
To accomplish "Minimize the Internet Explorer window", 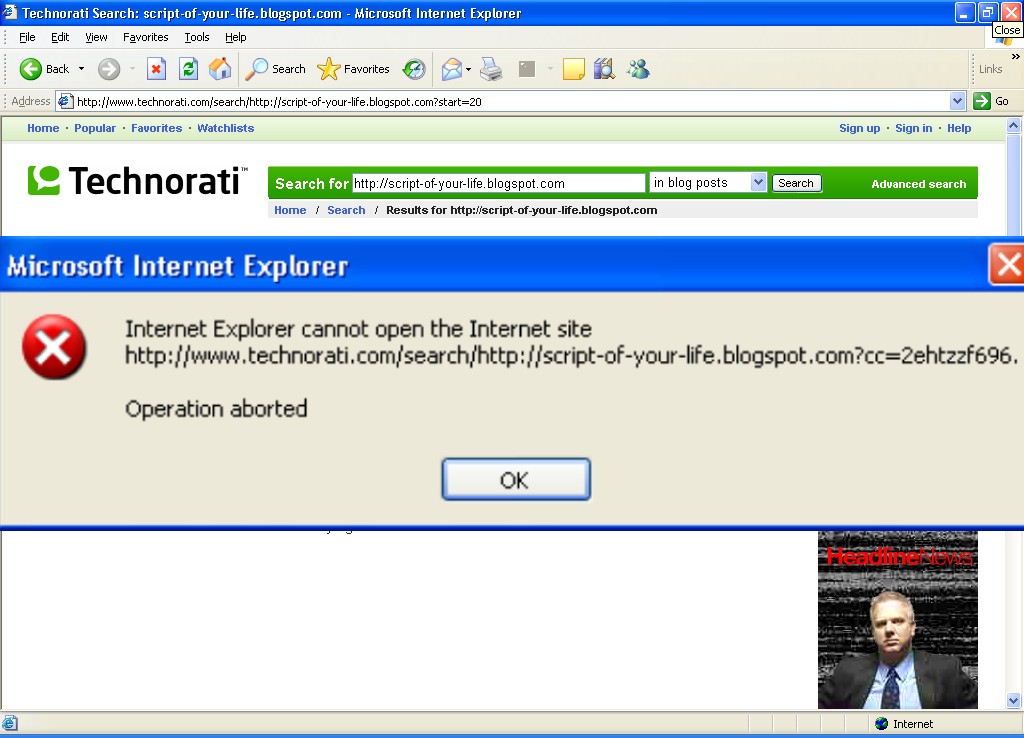I will (x=965, y=12).
